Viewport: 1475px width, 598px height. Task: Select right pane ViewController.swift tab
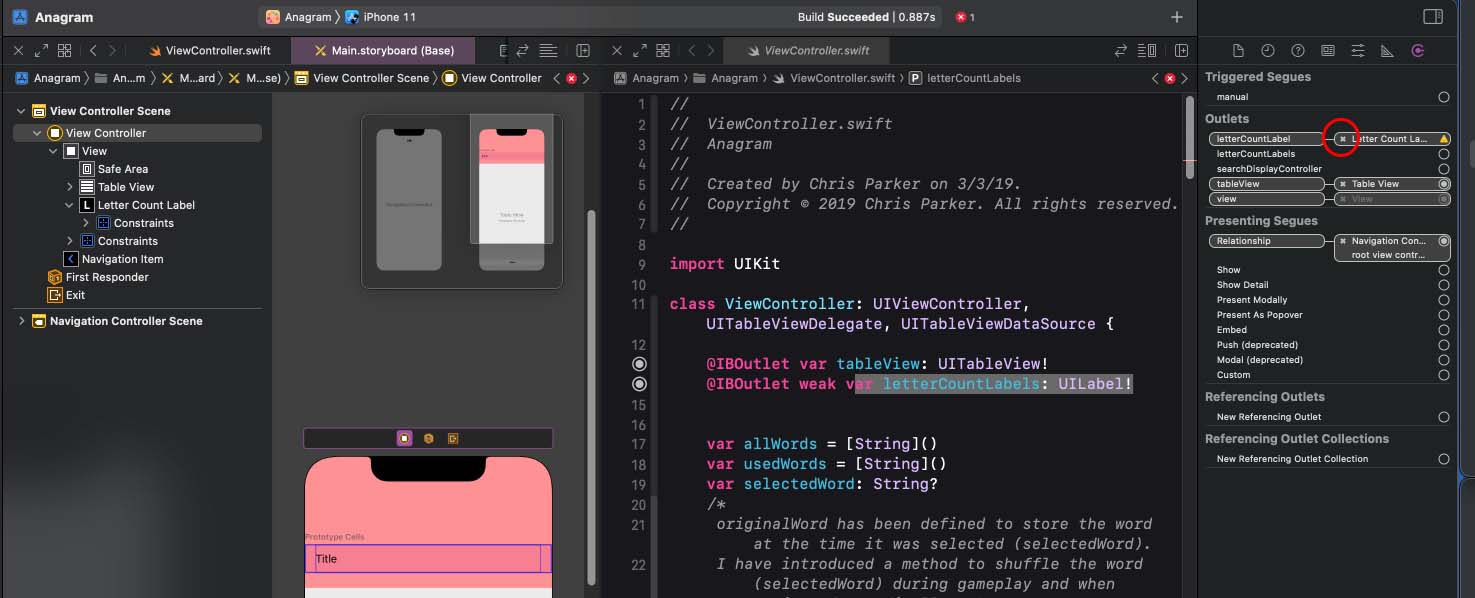[x=805, y=50]
